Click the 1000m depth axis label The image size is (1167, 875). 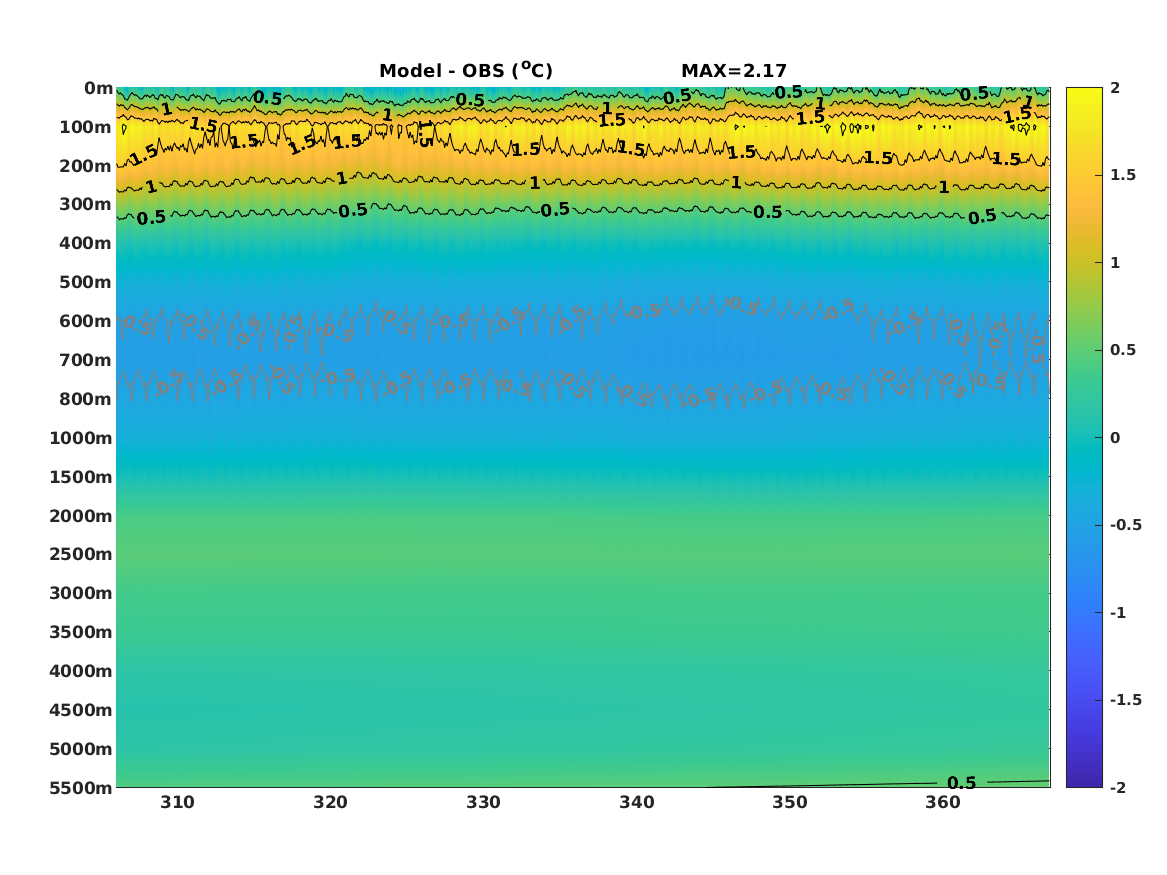click(80, 438)
